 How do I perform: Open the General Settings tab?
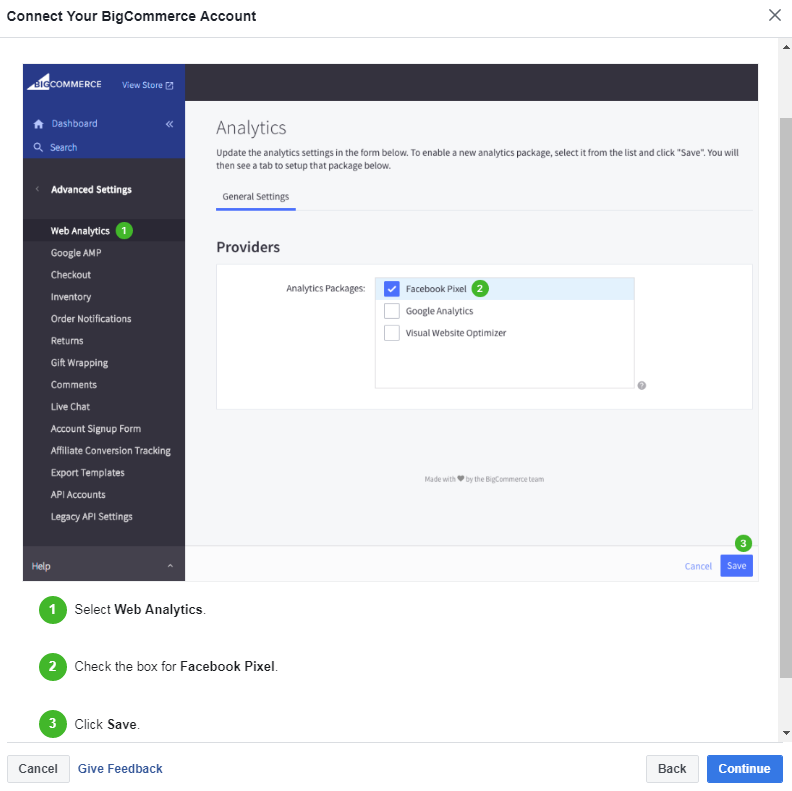[256, 196]
